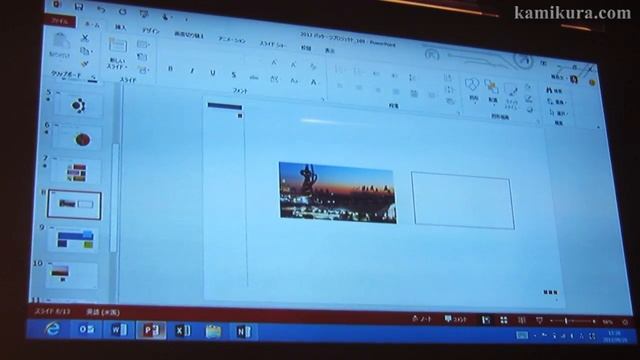640x360 pixels.
Task: Toggle Italic formatting
Action: [191, 71]
